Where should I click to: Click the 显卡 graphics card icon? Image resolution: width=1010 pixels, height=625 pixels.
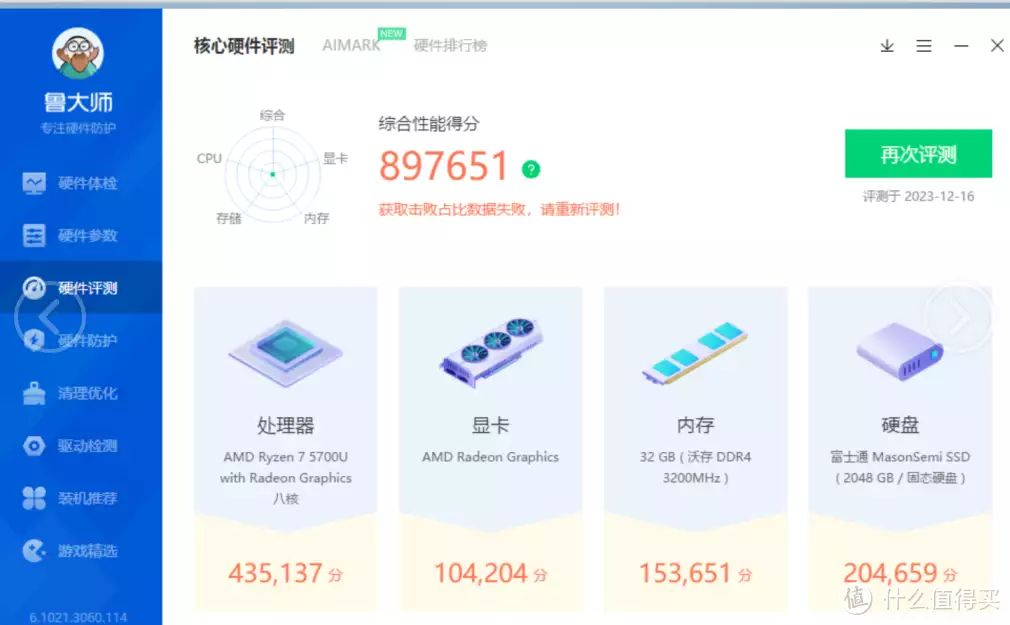point(491,352)
